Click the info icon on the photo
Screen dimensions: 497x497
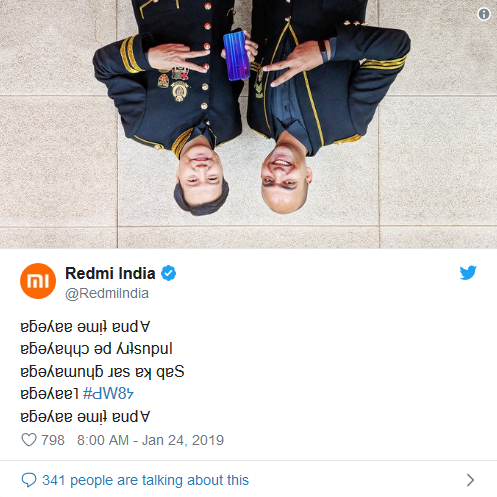tap(484, 14)
